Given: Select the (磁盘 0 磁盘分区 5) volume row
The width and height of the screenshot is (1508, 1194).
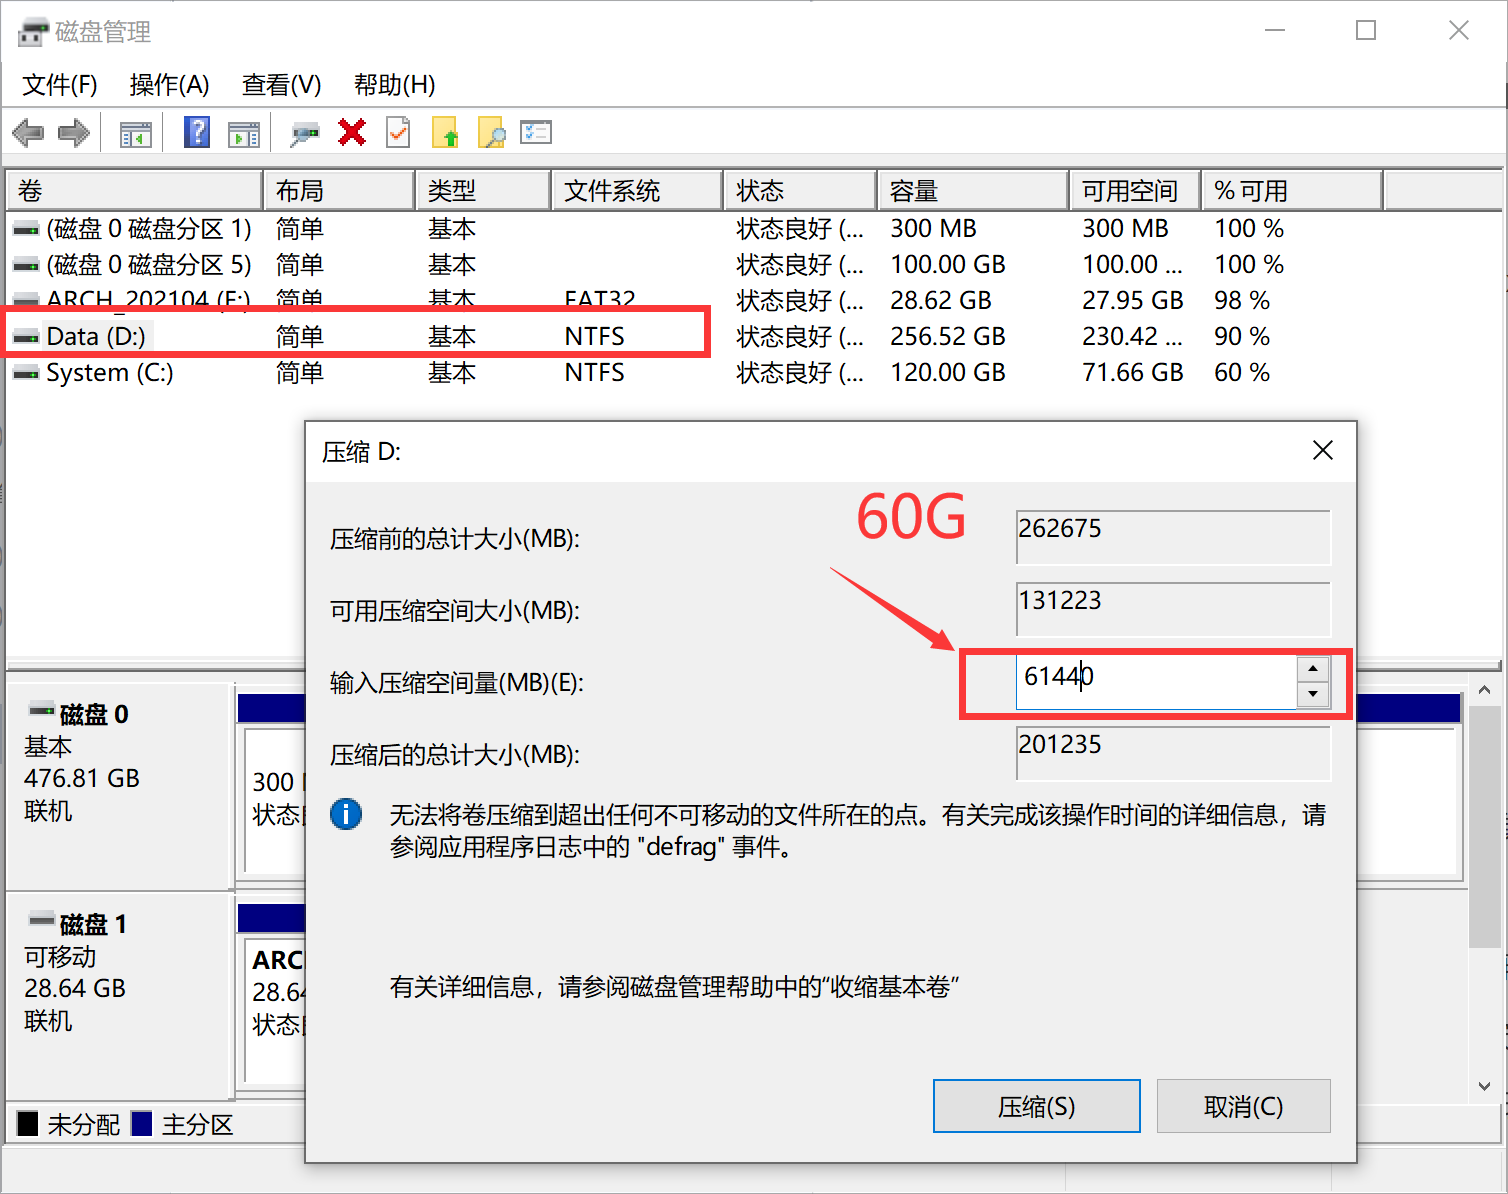Looking at the screenshot, I should coord(755,265).
